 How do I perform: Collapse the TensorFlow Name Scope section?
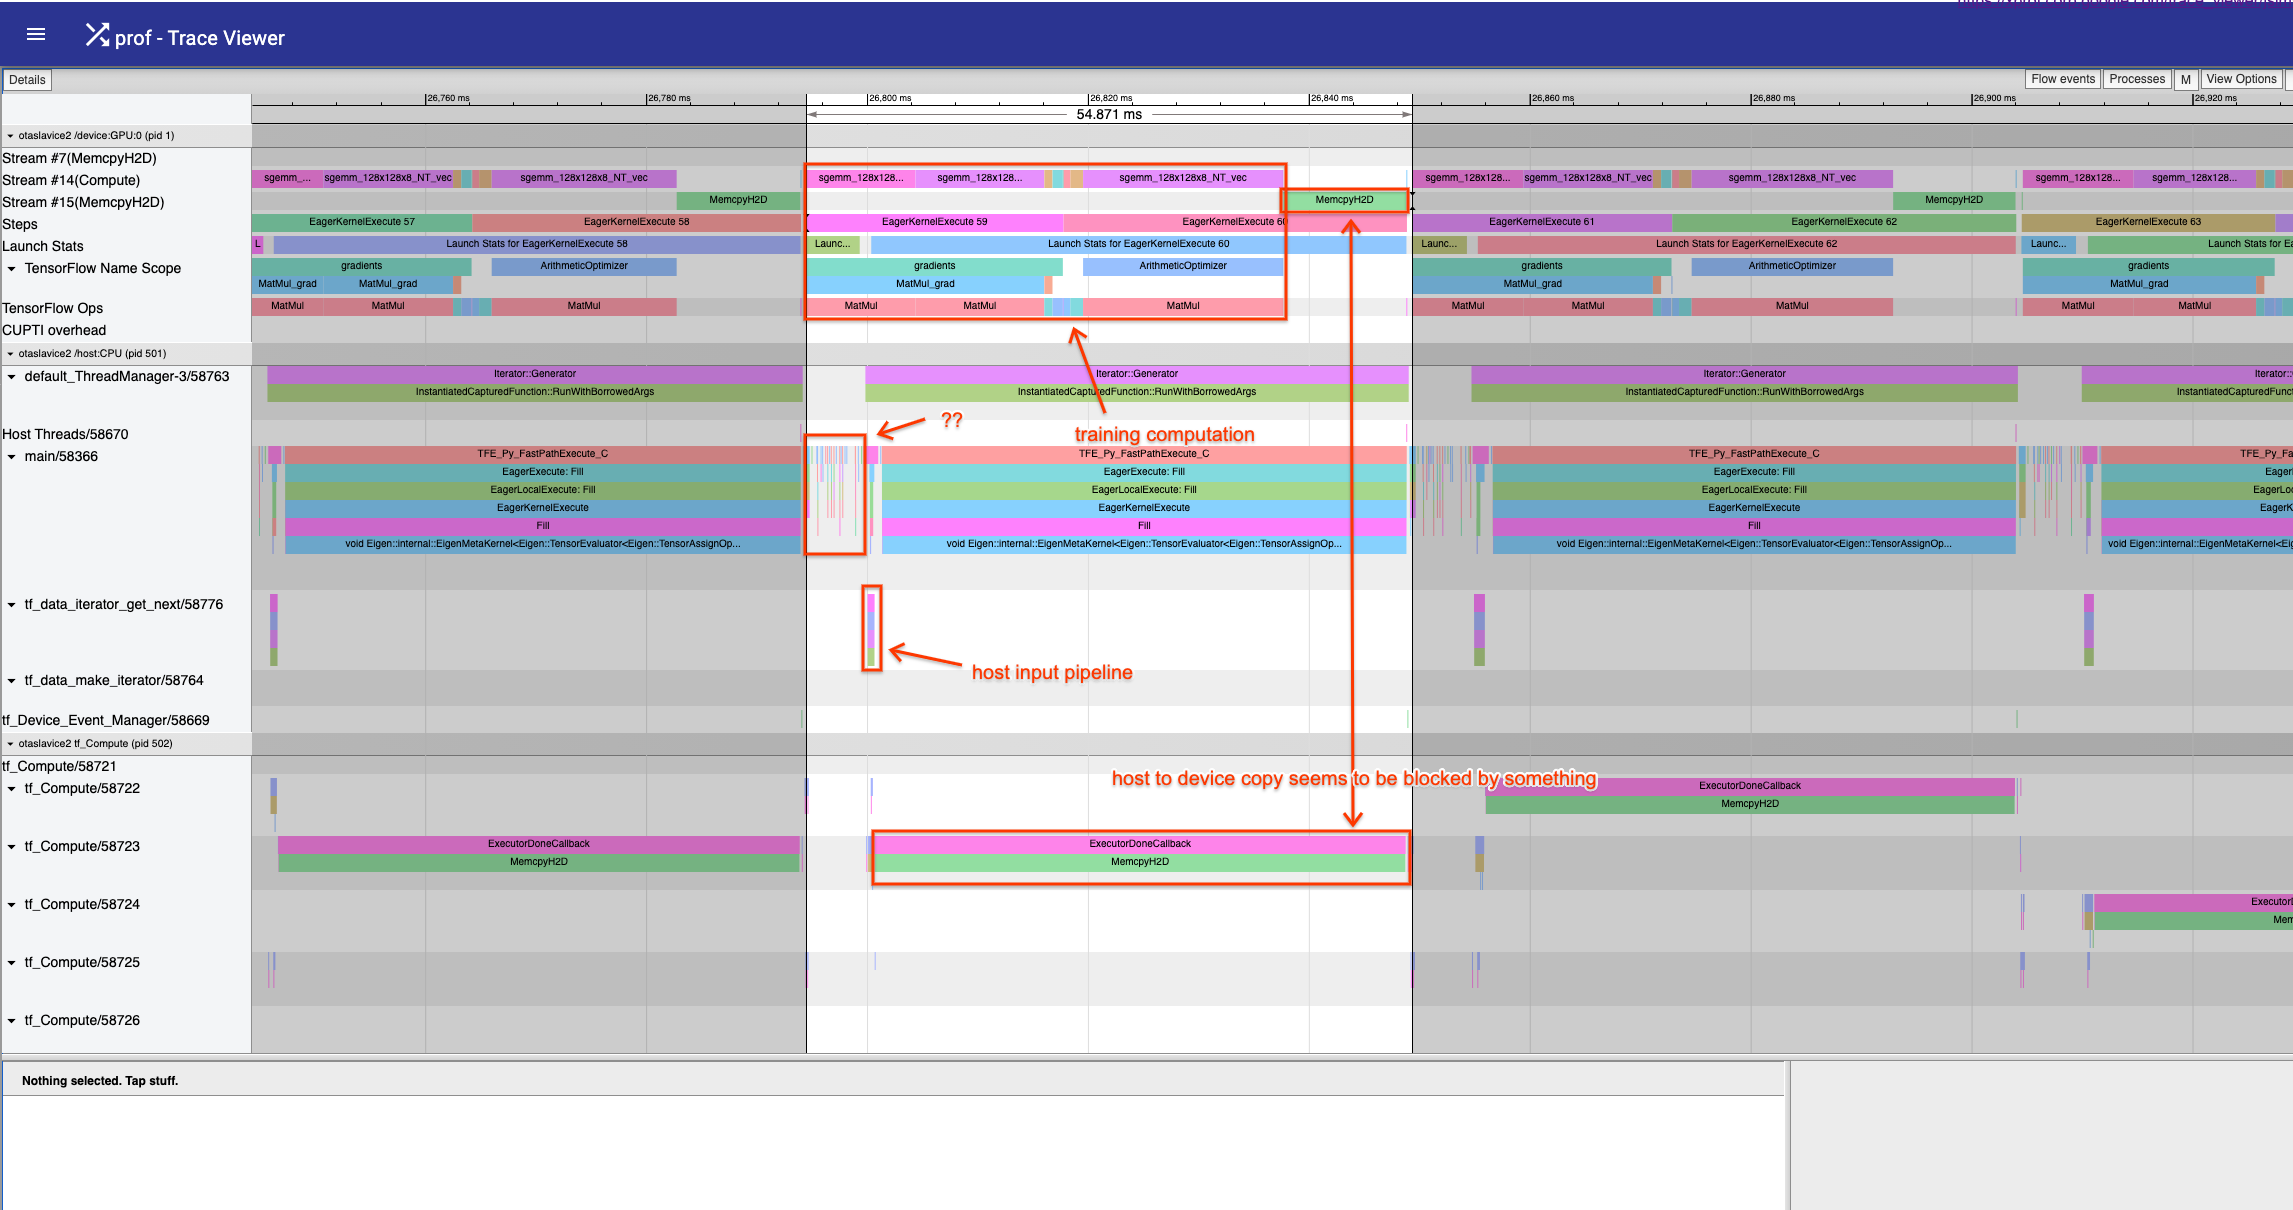(13, 268)
